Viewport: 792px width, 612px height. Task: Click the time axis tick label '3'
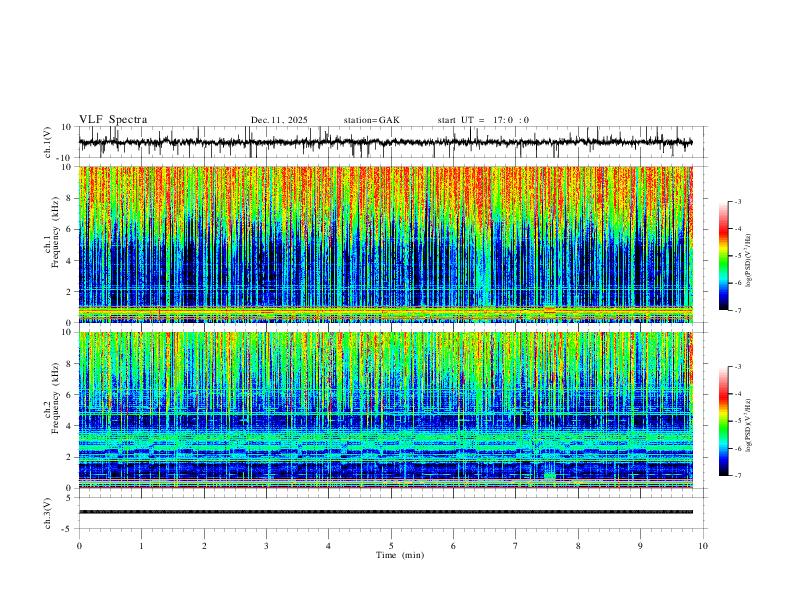point(266,546)
